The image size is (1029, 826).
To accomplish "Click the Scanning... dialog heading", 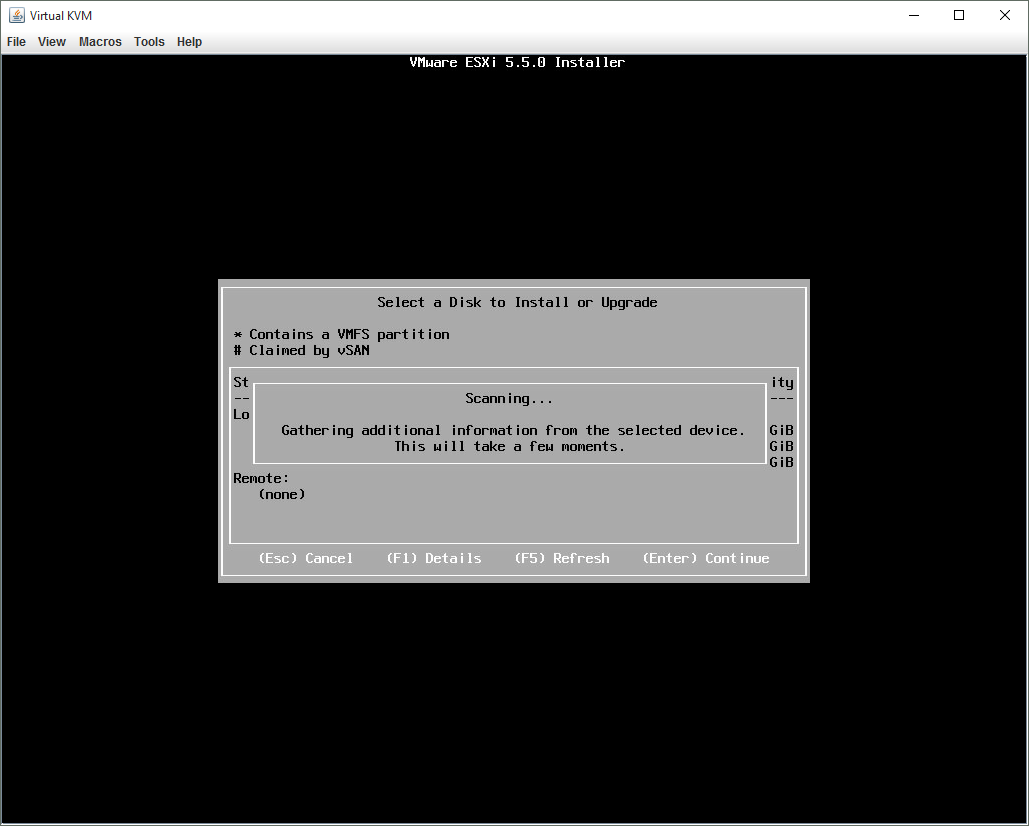I will click(509, 398).
